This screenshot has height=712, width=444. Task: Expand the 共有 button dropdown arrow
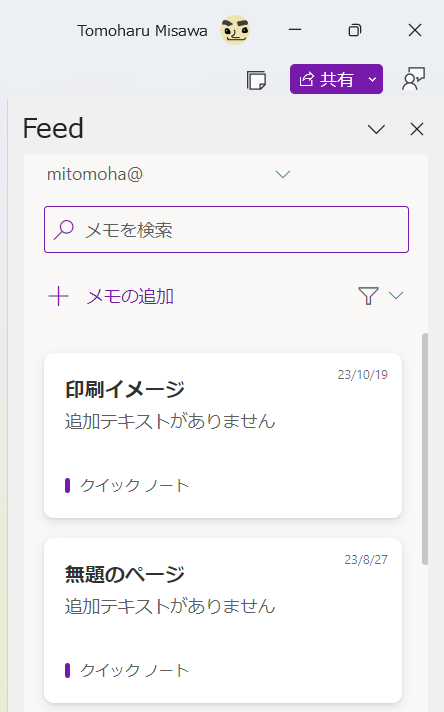point(373,79)
